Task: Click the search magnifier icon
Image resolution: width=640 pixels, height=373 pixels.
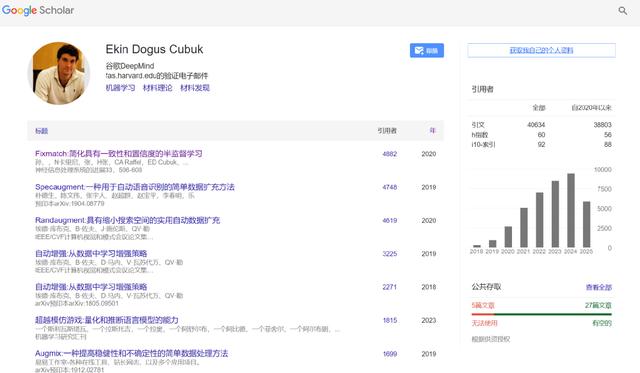Action: 622,11
